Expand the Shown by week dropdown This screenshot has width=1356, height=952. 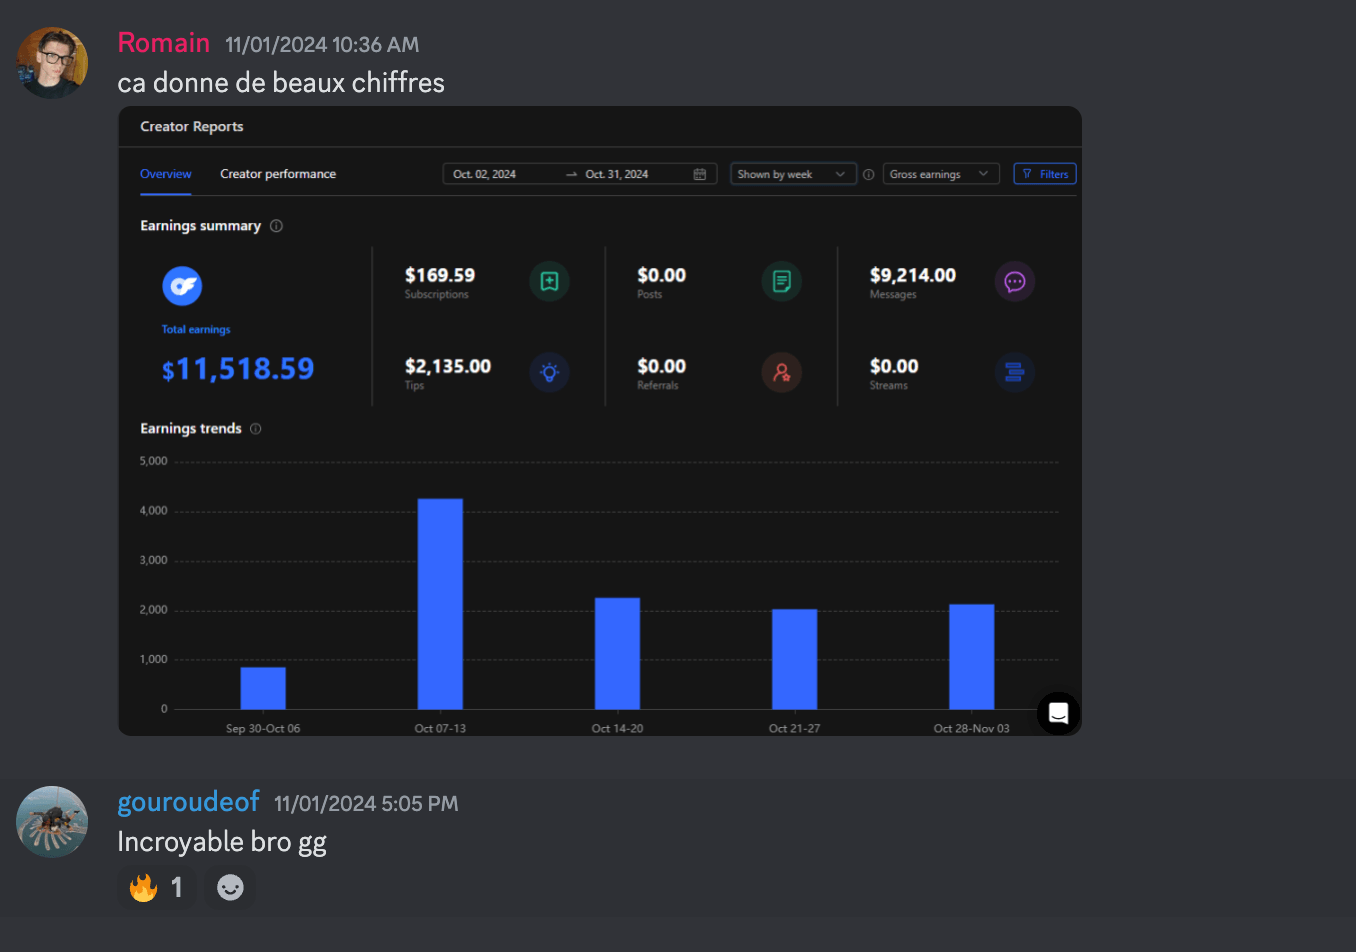point(792,174)
